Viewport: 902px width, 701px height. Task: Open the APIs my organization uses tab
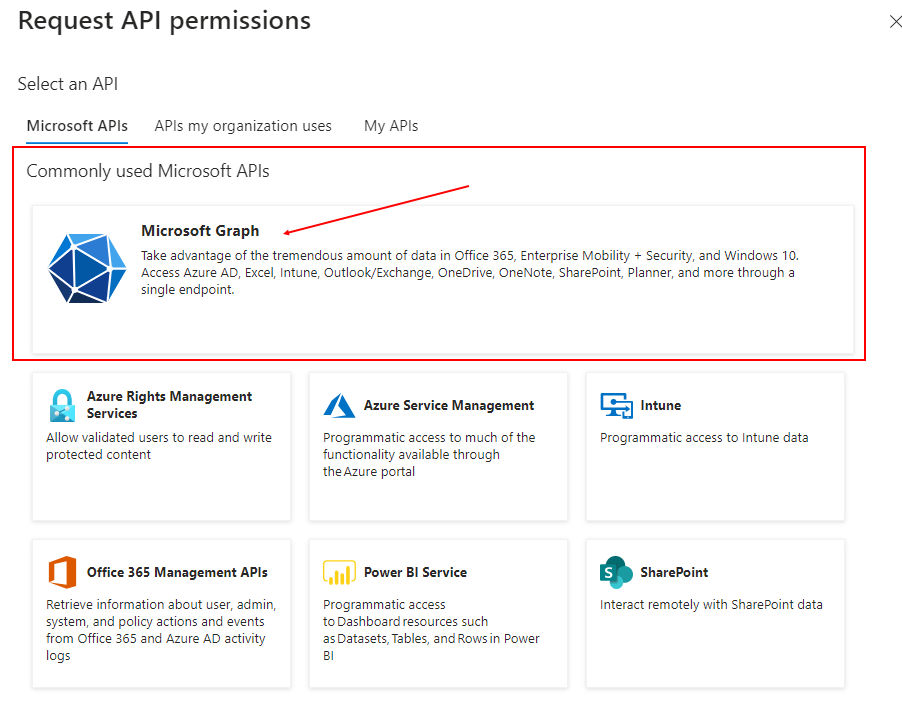tap(243, 126)
